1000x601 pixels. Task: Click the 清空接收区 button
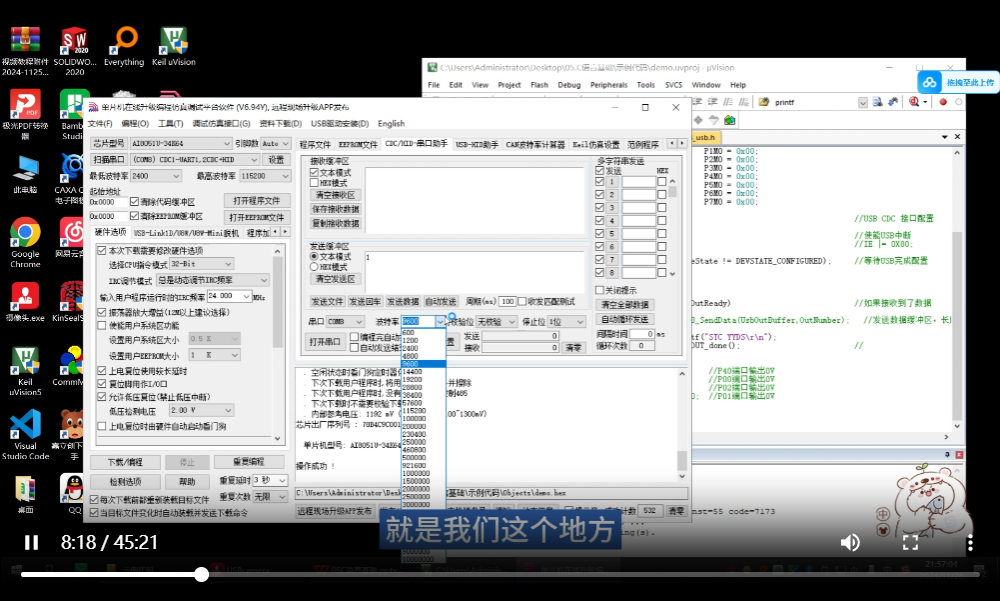coord(335,195)
